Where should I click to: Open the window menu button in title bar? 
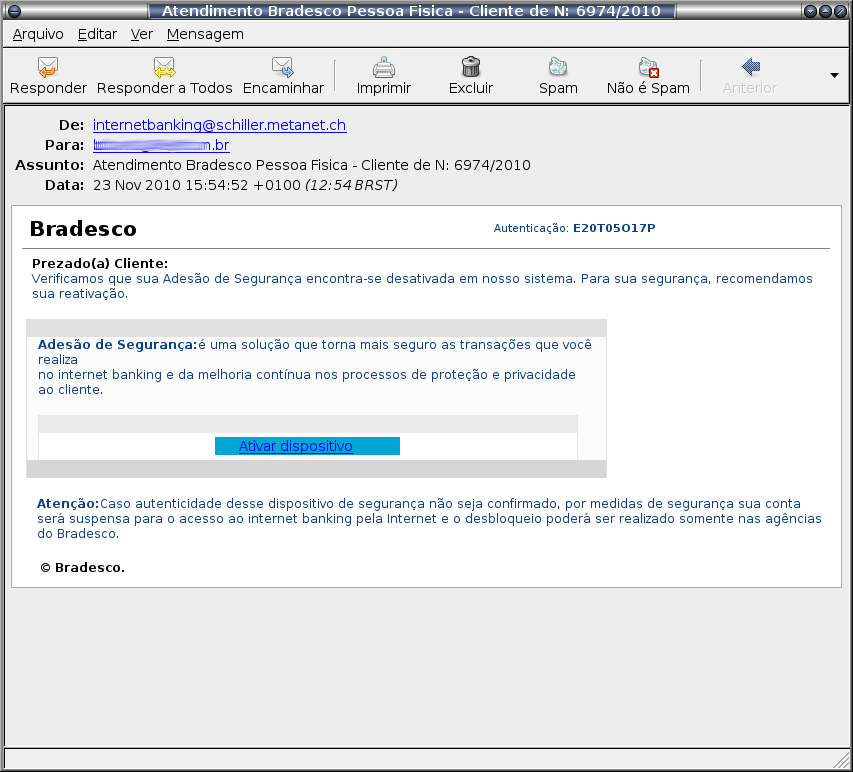pyautogui.click(x=14, y=11)
